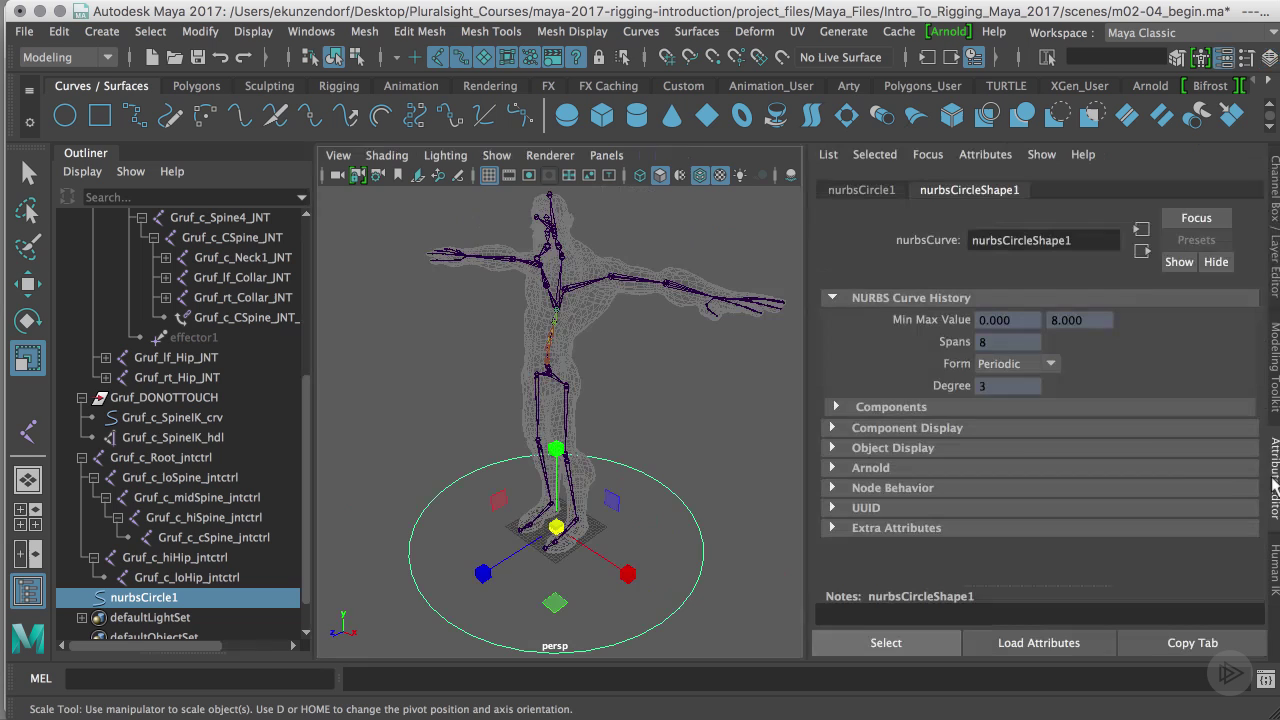Expand the Components section
The height and width of the screenshot is (720, 1280).
836,407
